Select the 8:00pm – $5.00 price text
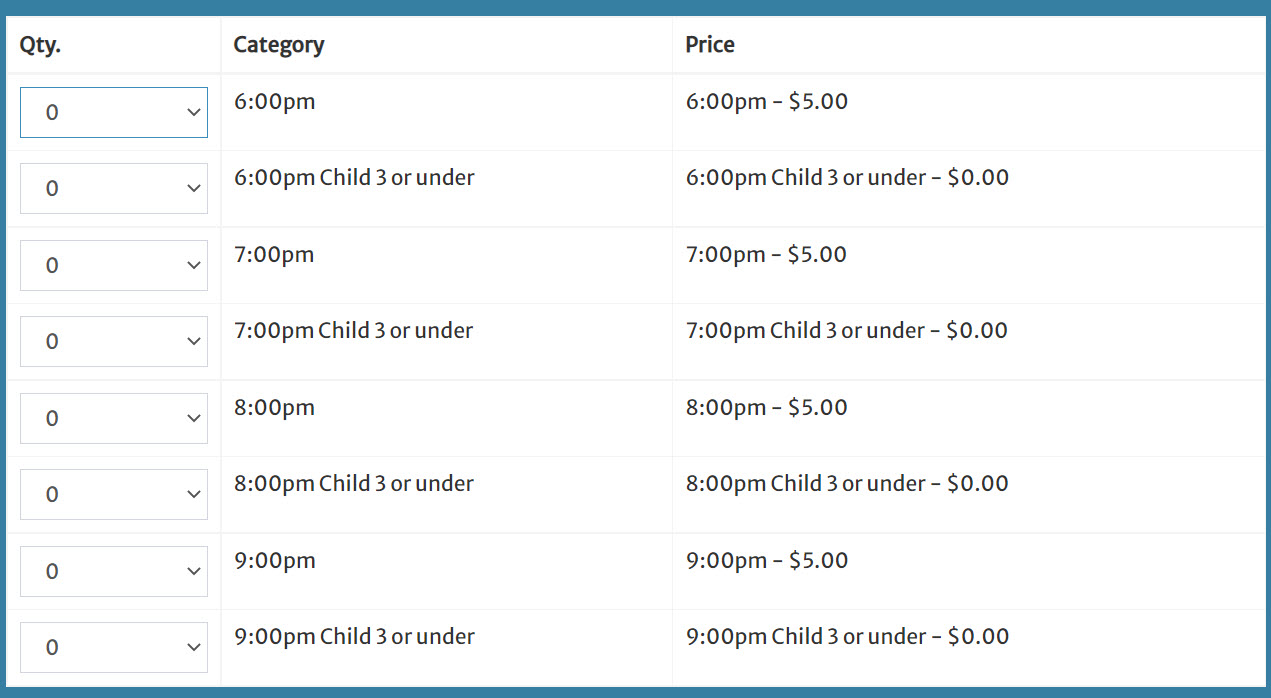The height and width of the screenshot is (698, 1271). tap(767, 408)
